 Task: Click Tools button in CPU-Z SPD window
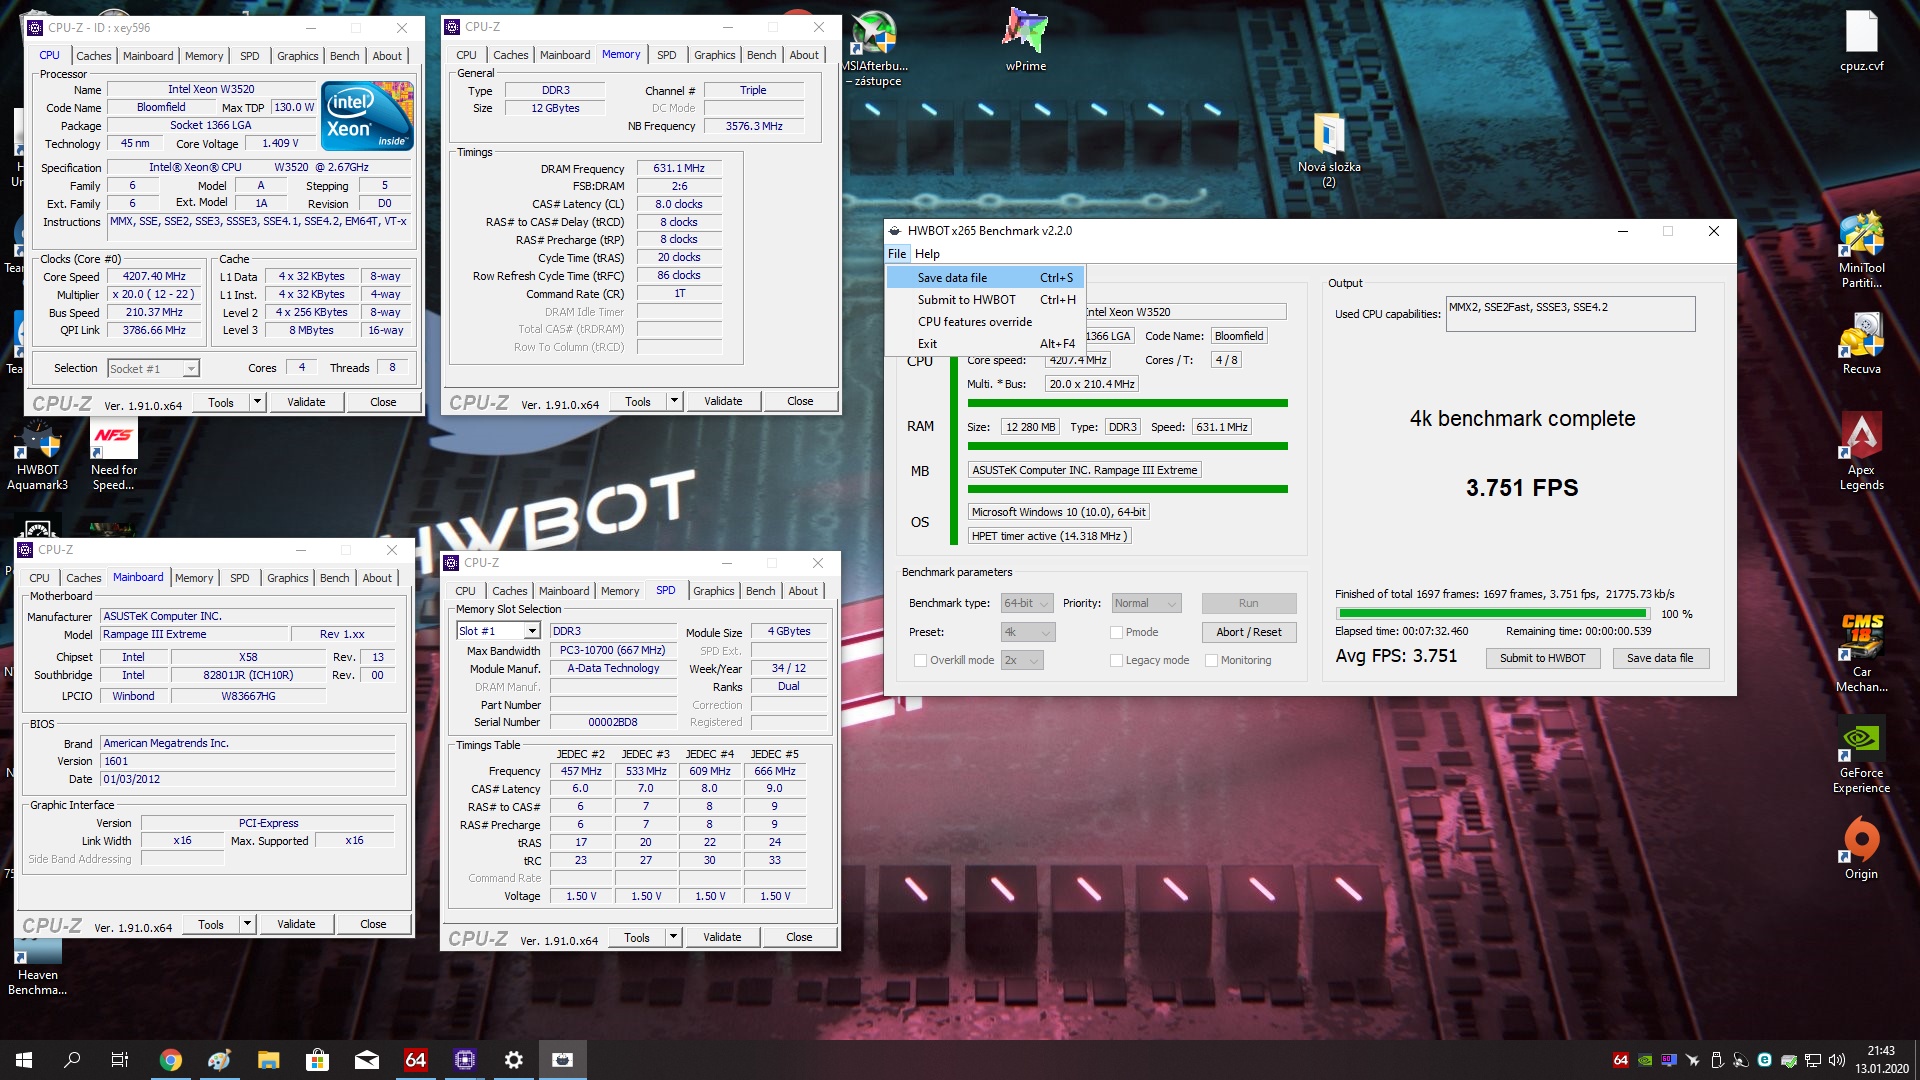[x=637, y=937]
